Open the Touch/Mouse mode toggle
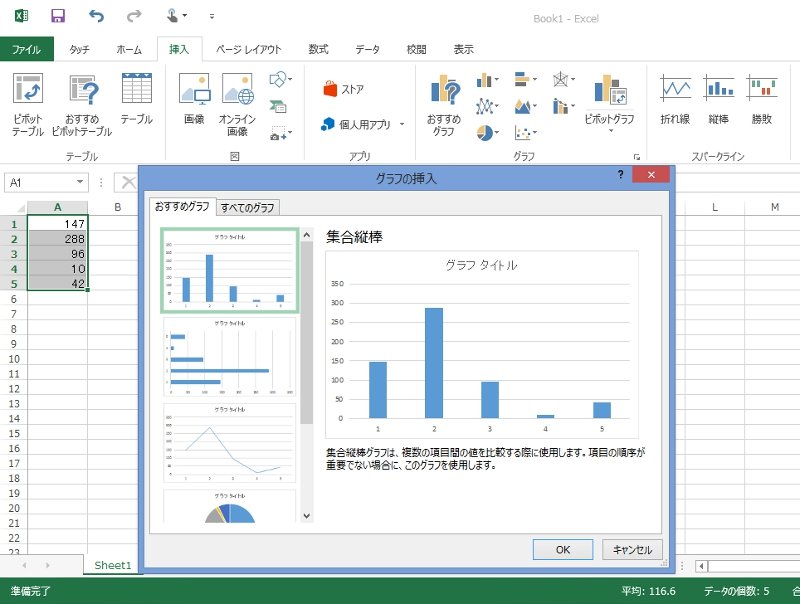This screenshot has width=800, height=604. click(176, 16)
